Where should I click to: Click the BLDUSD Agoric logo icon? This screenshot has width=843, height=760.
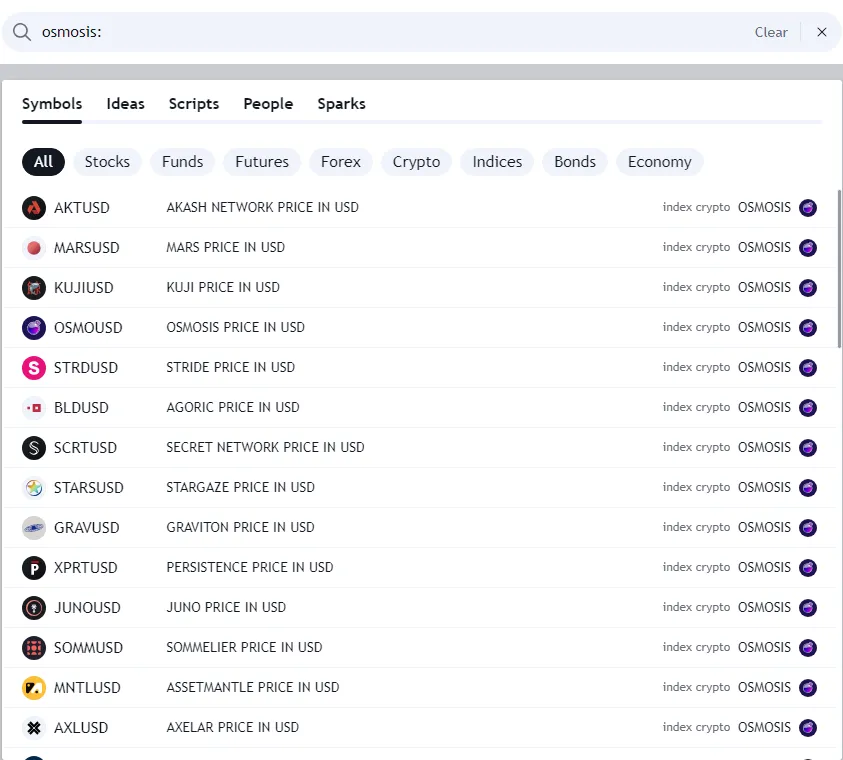pyautogui.click(x=34, y=408)
